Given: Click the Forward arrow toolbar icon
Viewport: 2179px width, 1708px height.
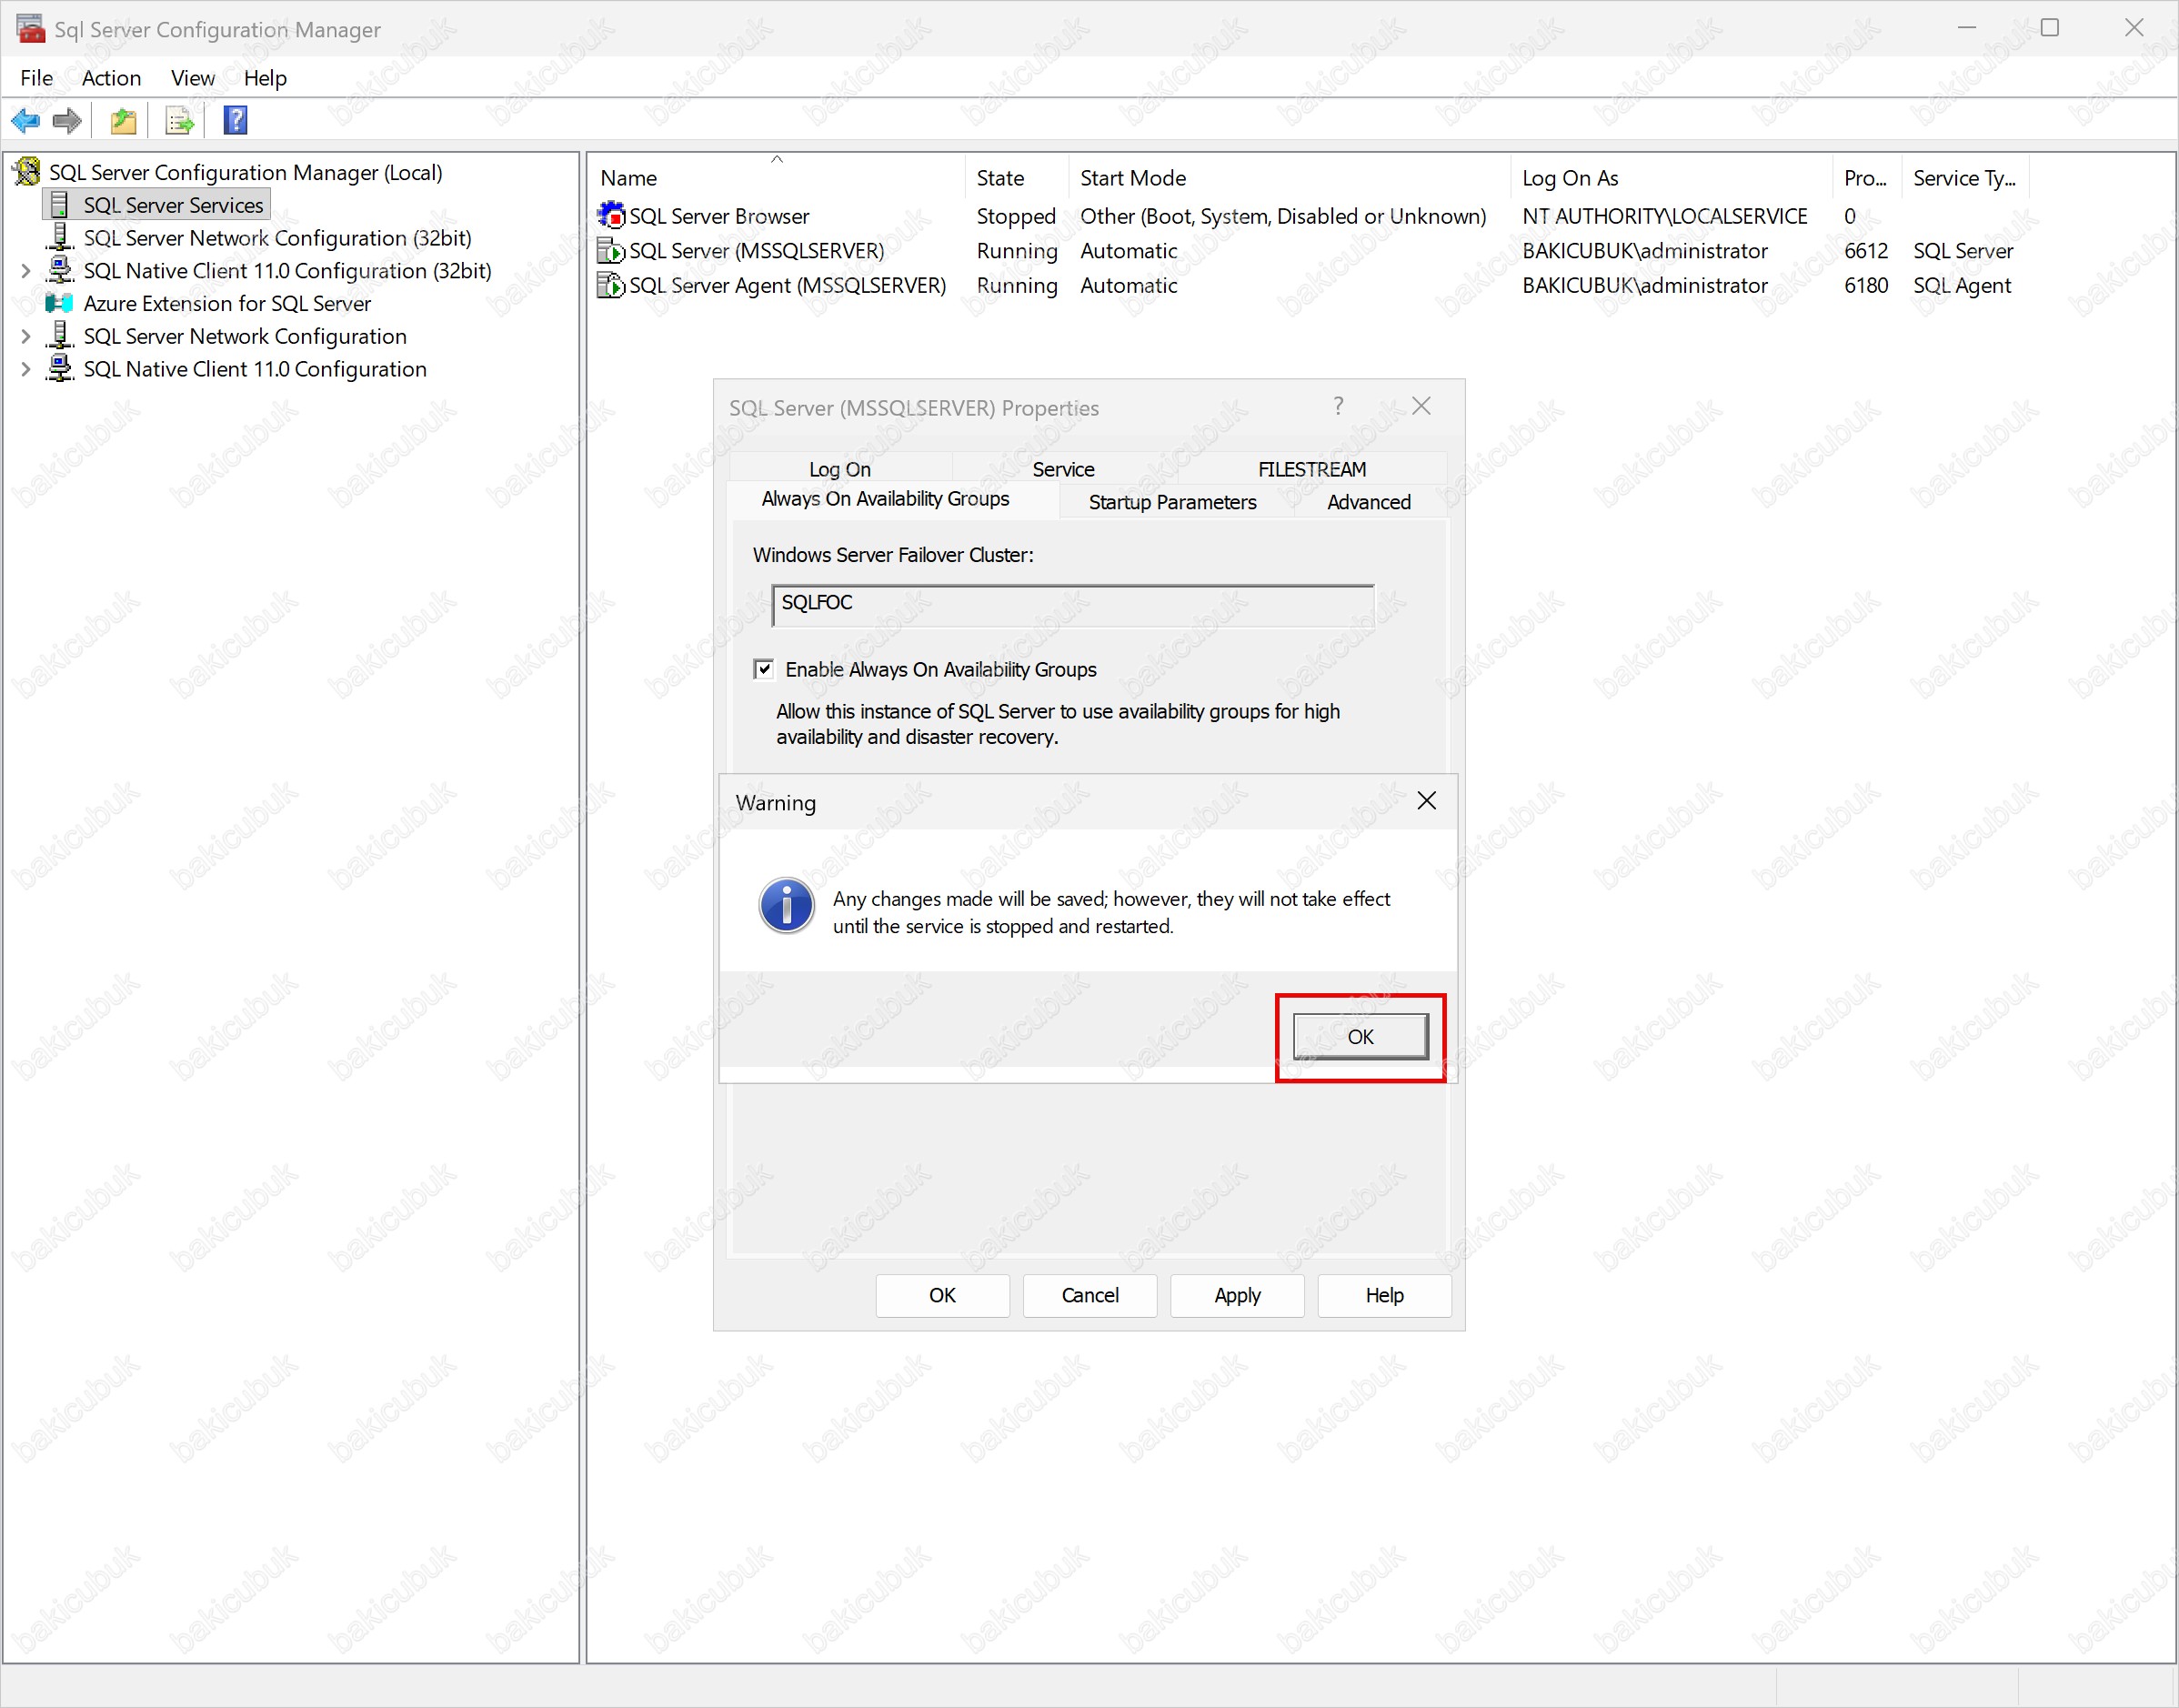Looking at the screenshot, I should click(x=67, y=121).
